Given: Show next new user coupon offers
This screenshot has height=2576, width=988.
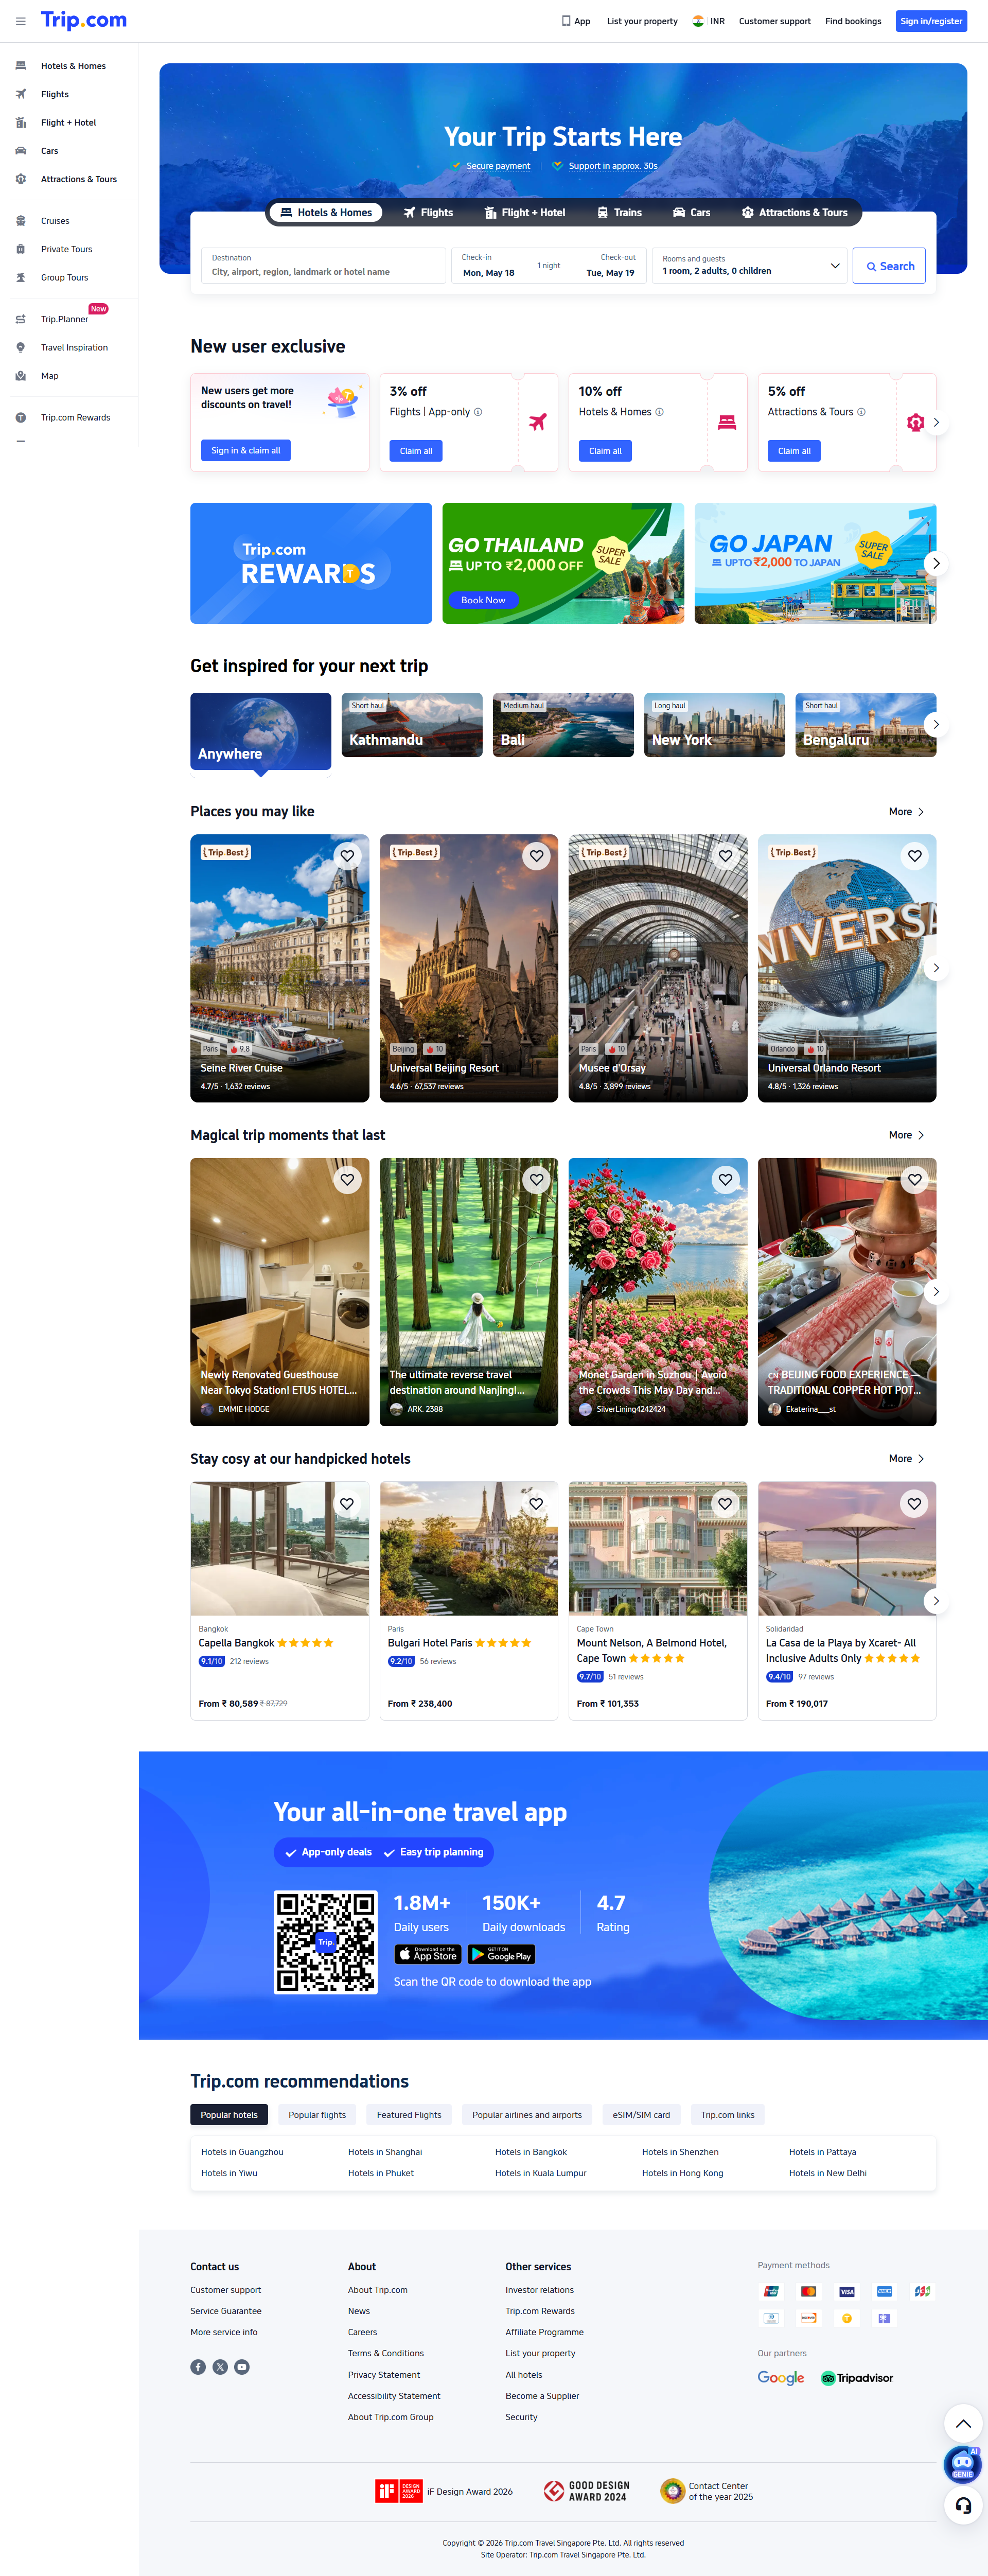Looking at the screenshot, I should (936, 423).
